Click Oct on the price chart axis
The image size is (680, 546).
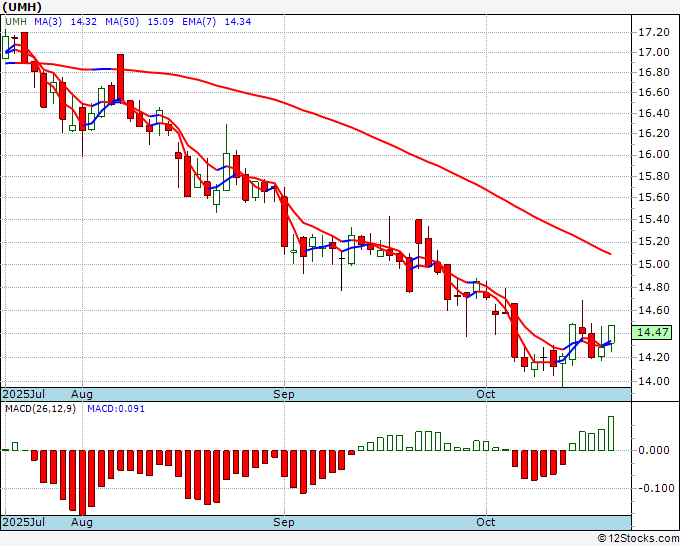485,394
